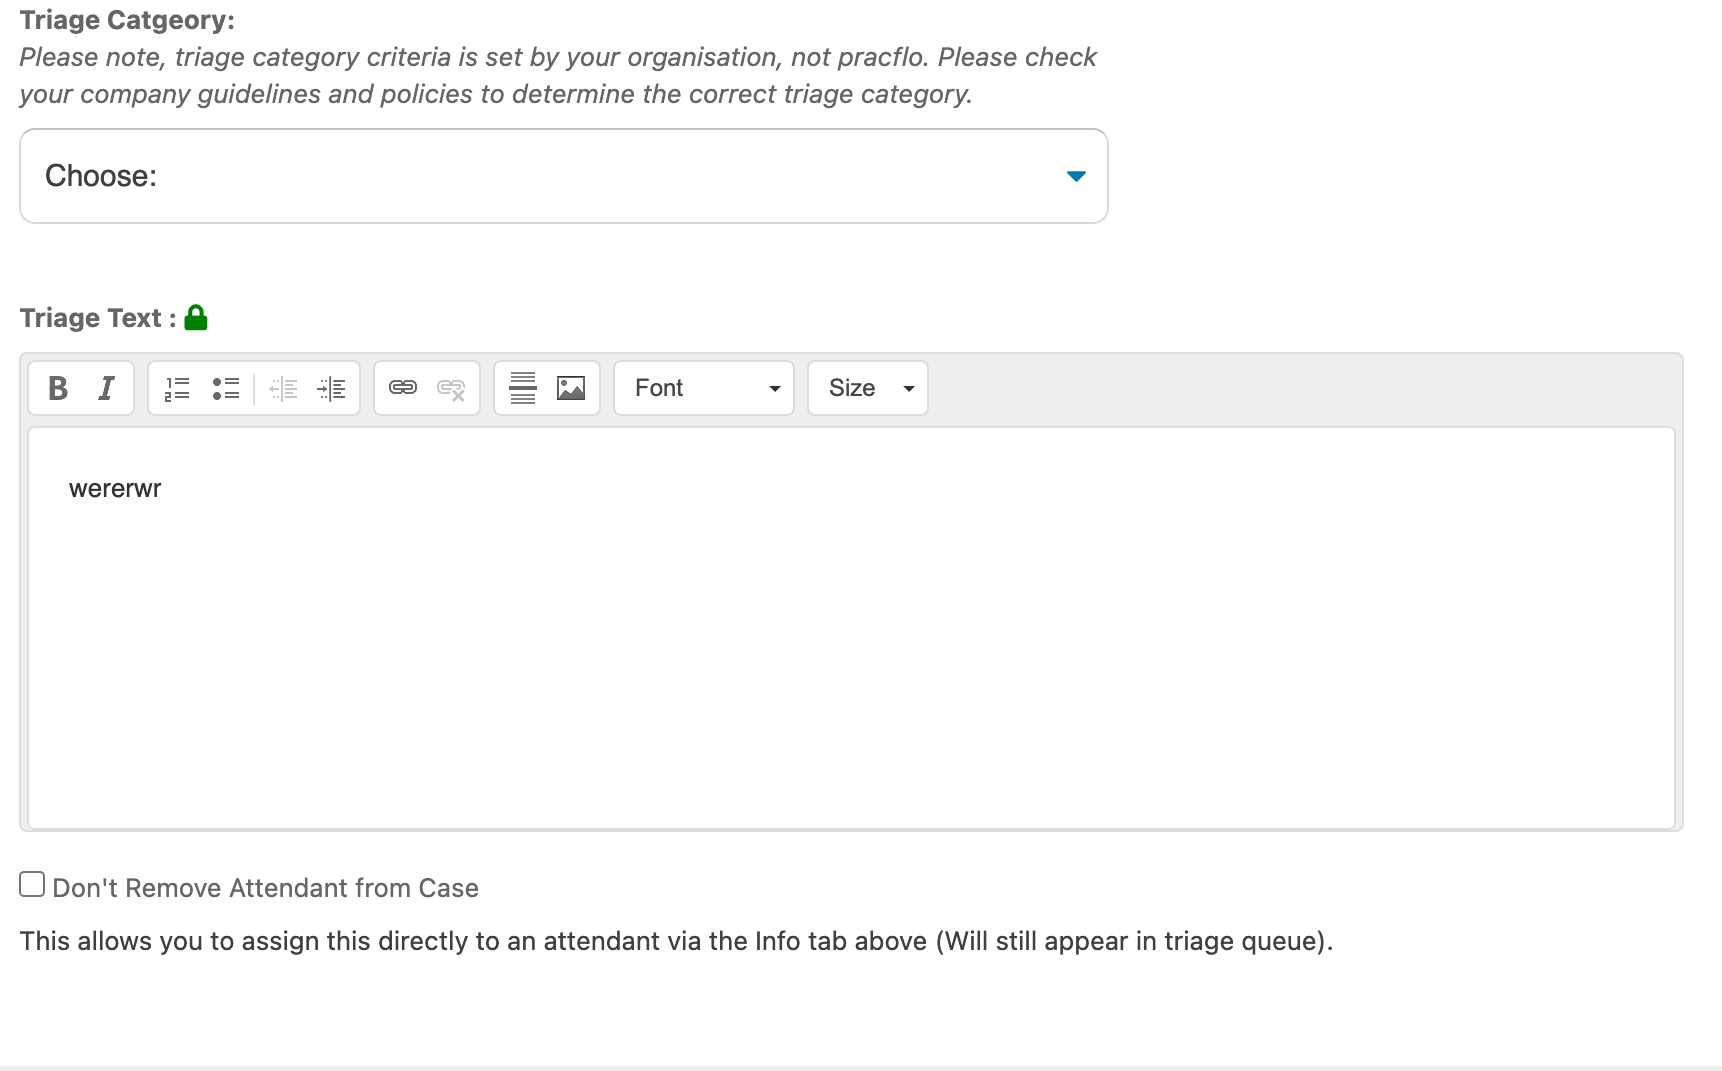The width and height of the screenshot is (1722, 1071).
Task: Click the blue arrow of the category selector
Action: 1076,176
